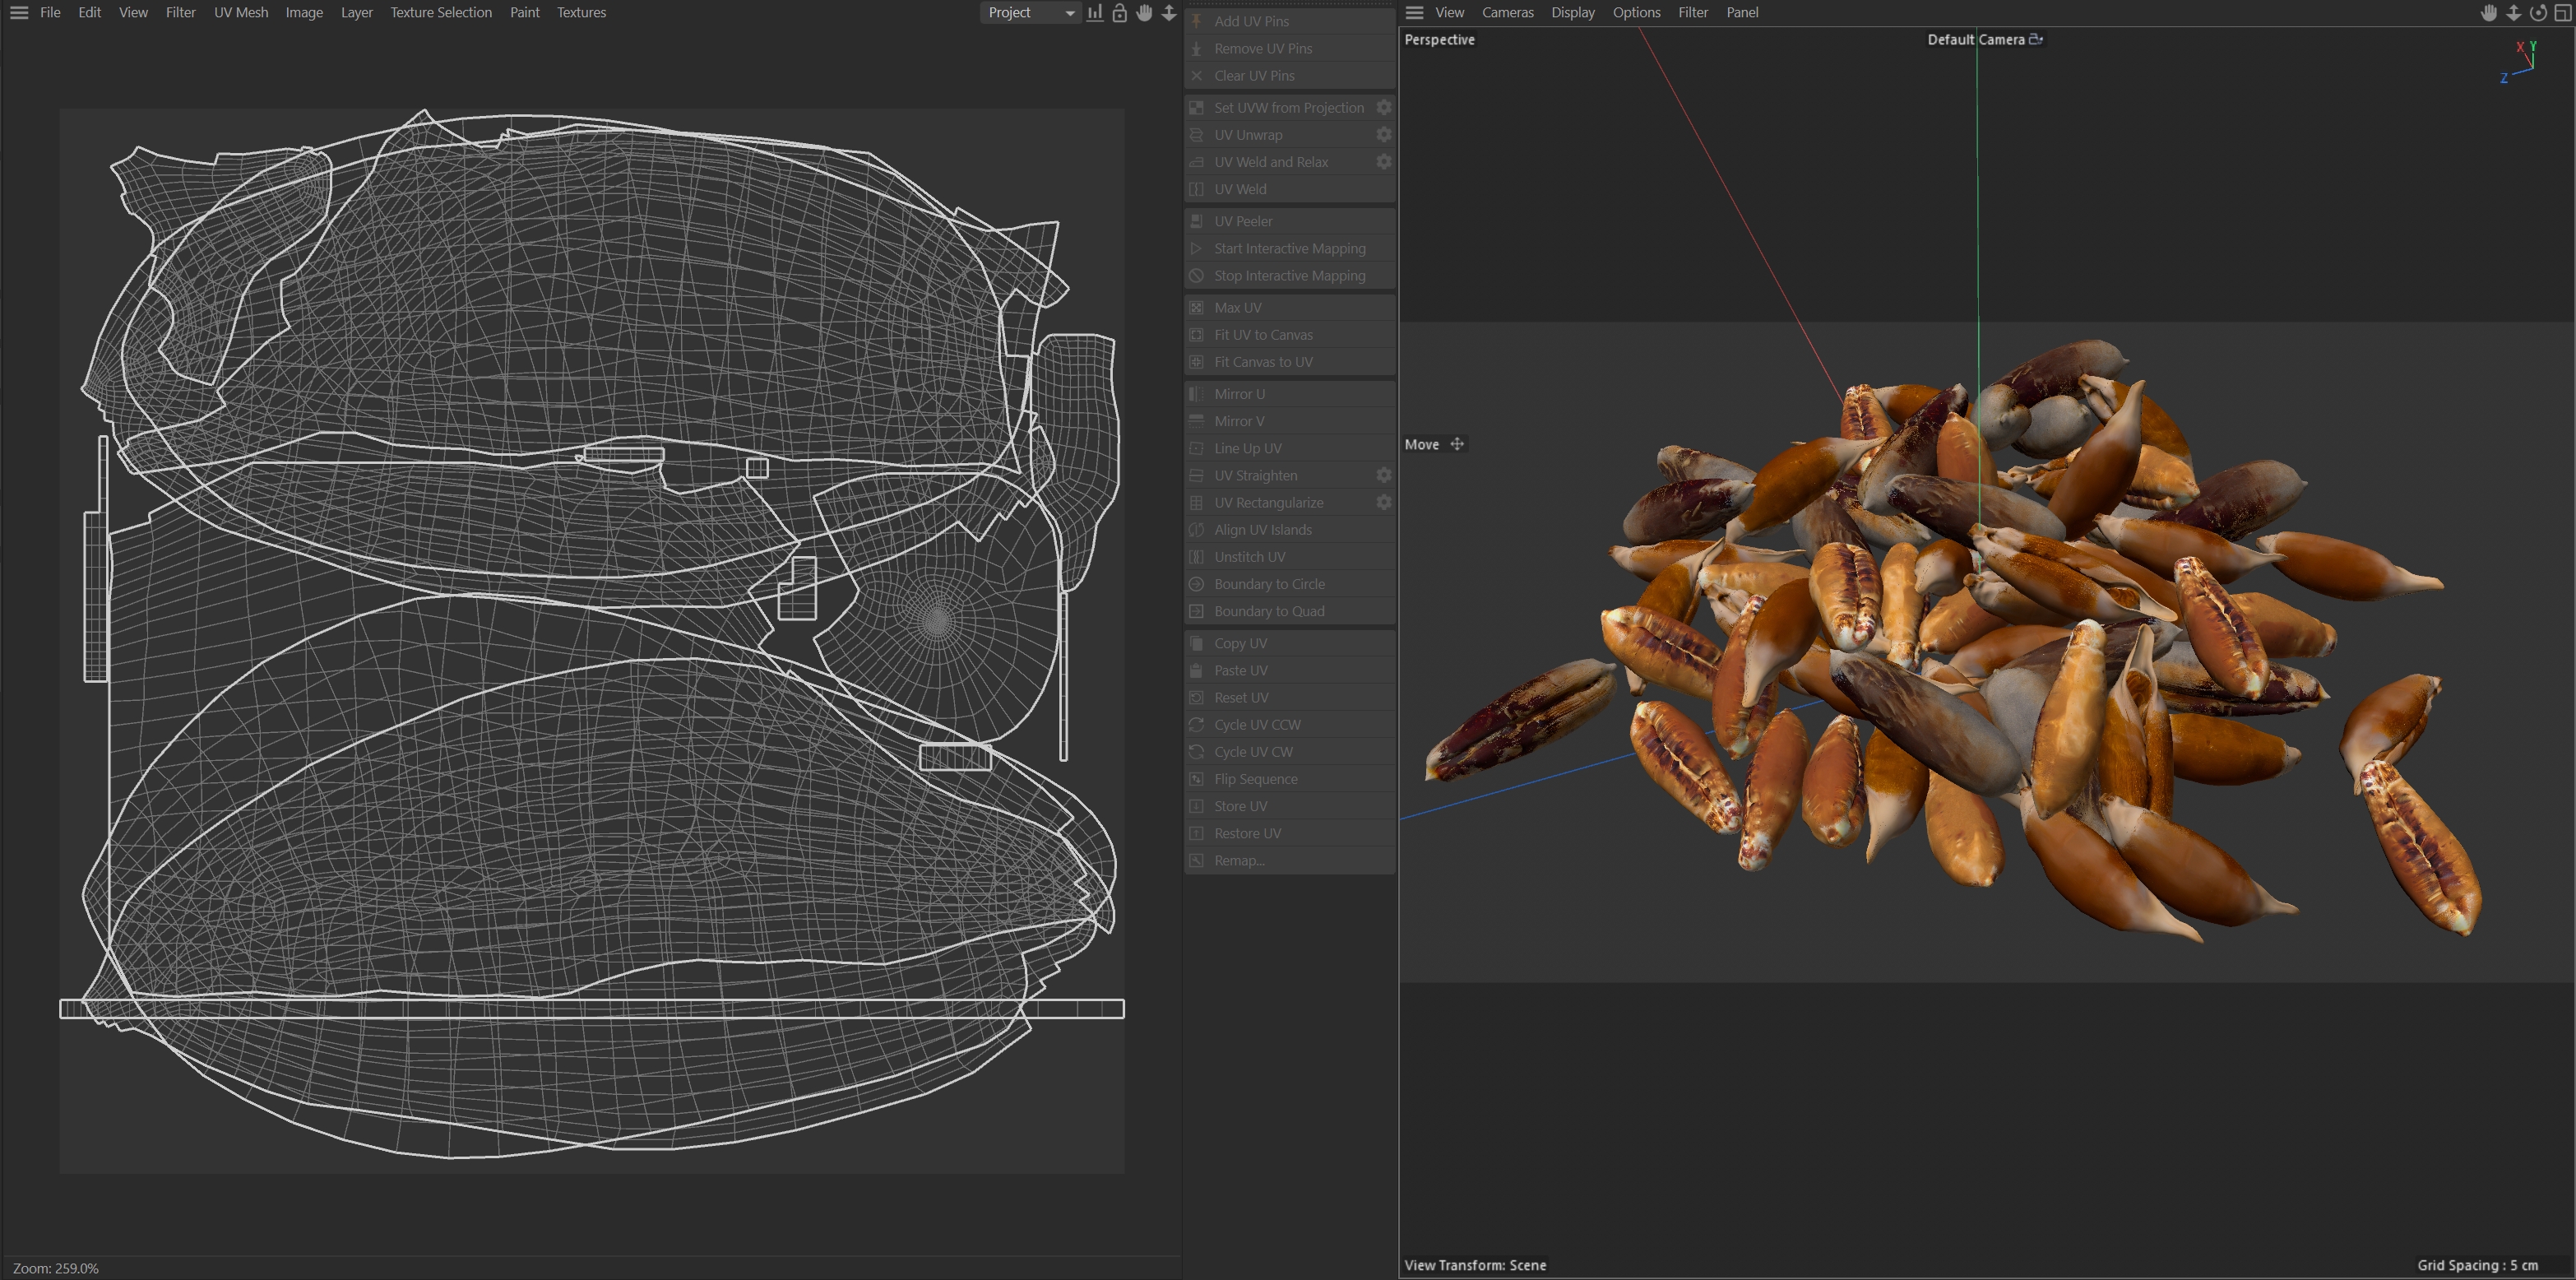Open the Cameras menu in viewport
Image resolution: width=2576 pixels, height=1280 pixels.
[x=1507, y=13]
